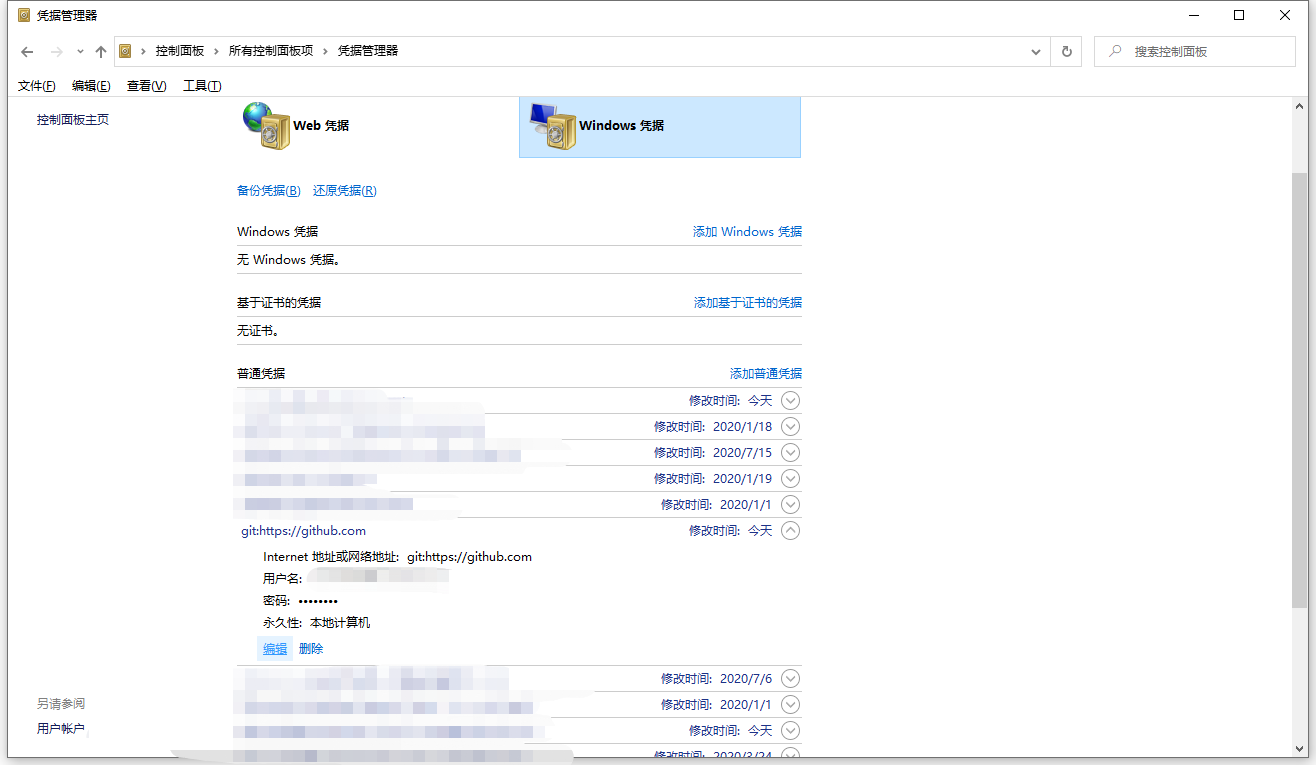
Task: Click 还原凭据(R) link
Action: (345, 191)
